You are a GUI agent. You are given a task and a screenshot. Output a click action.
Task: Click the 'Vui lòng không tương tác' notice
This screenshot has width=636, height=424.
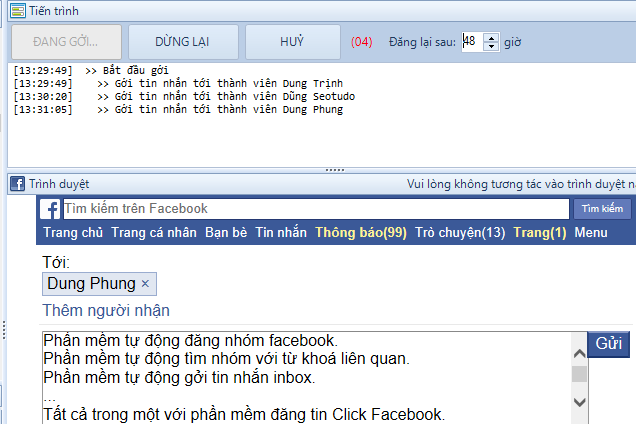pyautogui.click(x=521, y=184)
